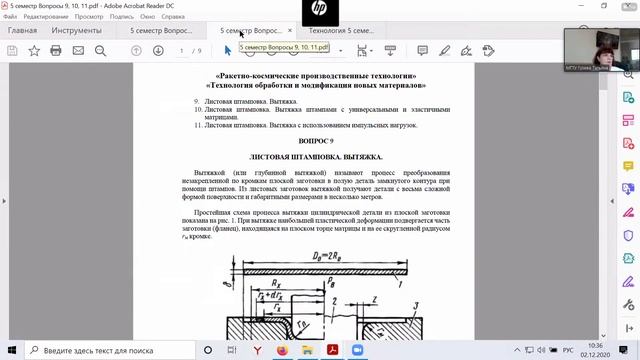Switch to Zoom taskbar icon
The image size is (640, 360).
(x=358, y=350)
